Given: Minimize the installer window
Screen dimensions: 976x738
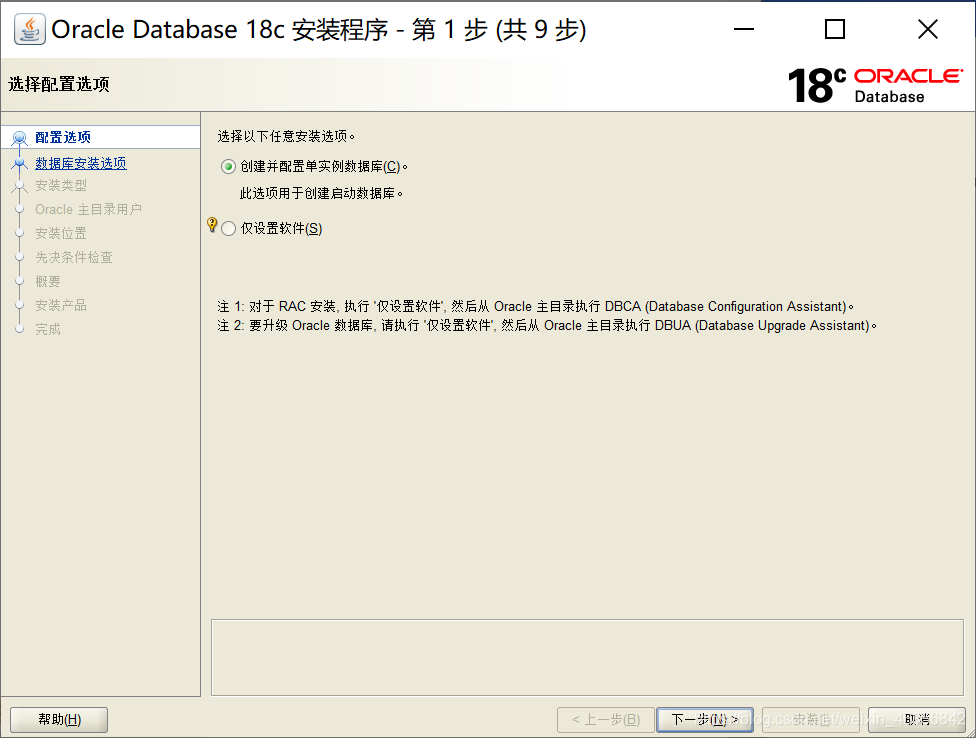Looking at the screenshot, I should [x=744, y=29].
